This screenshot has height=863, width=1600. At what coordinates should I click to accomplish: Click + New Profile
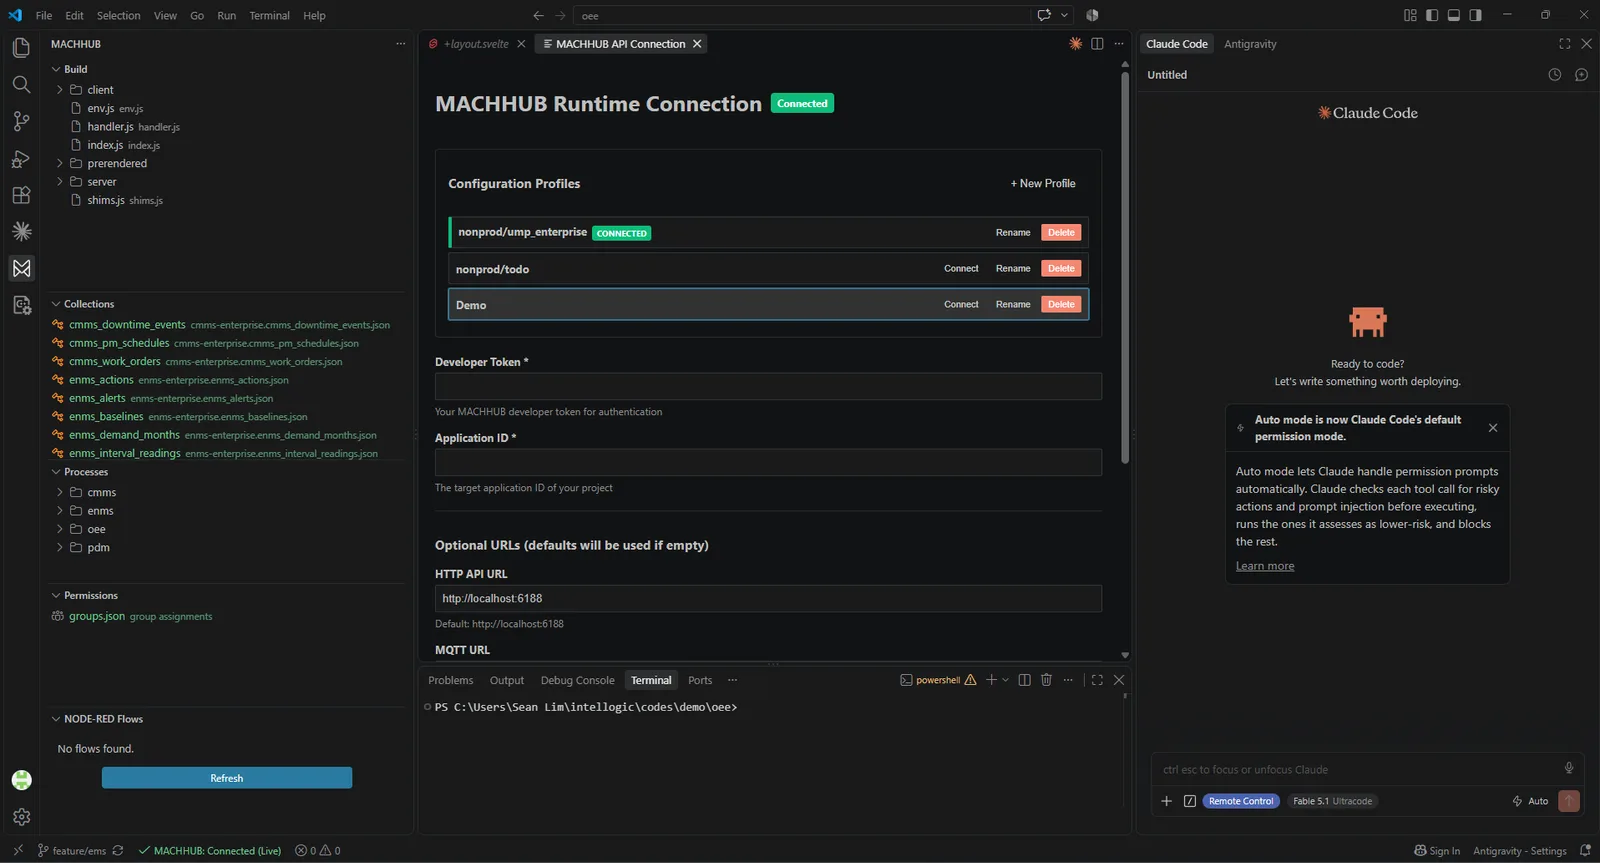click(x=1043, y=184)
